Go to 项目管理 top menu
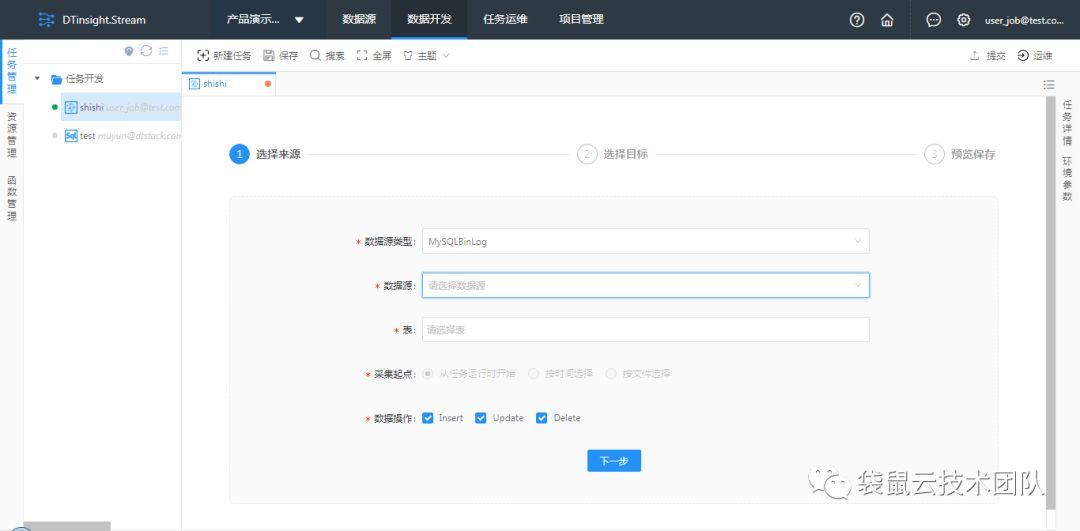 pos(581,19)
